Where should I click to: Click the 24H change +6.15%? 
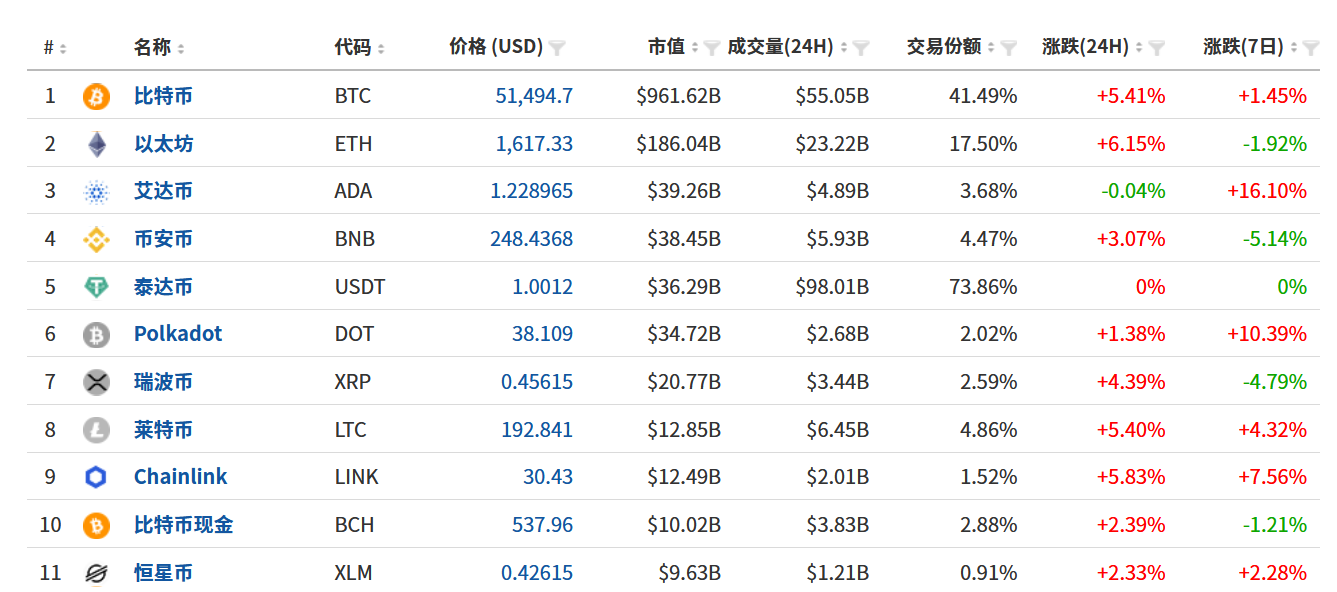point(1131,144)
